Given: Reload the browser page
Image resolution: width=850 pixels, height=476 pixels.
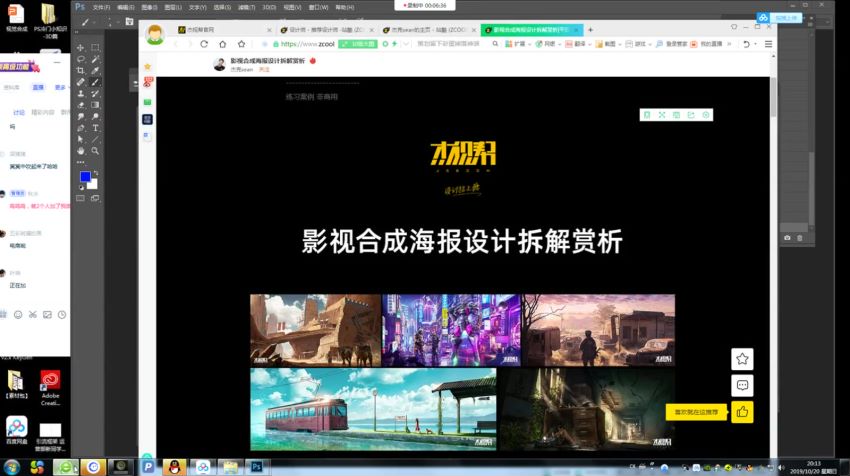Looking at the screenshot, I should coord(204,44).
